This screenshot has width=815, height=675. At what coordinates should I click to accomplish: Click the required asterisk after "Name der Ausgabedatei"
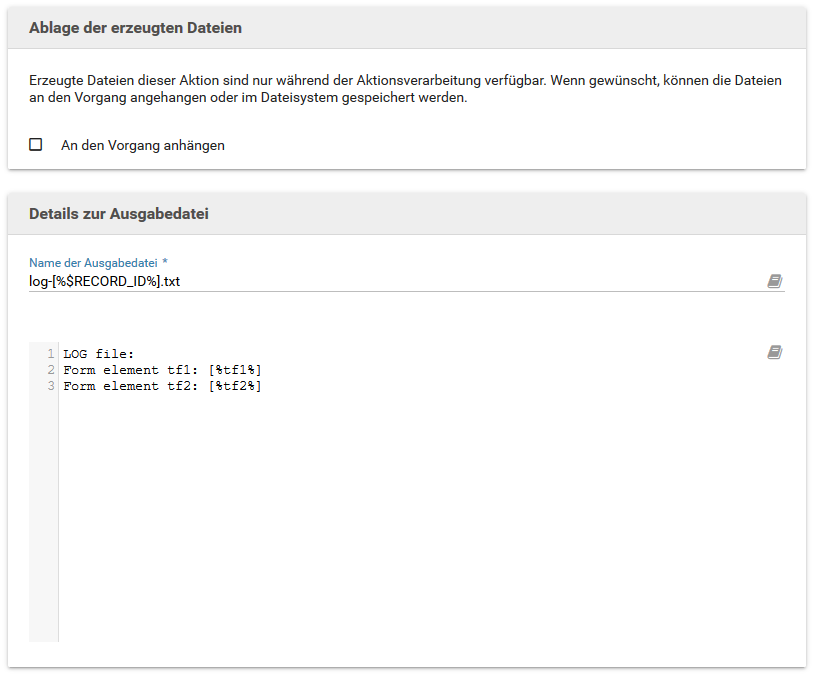(165, 262)
